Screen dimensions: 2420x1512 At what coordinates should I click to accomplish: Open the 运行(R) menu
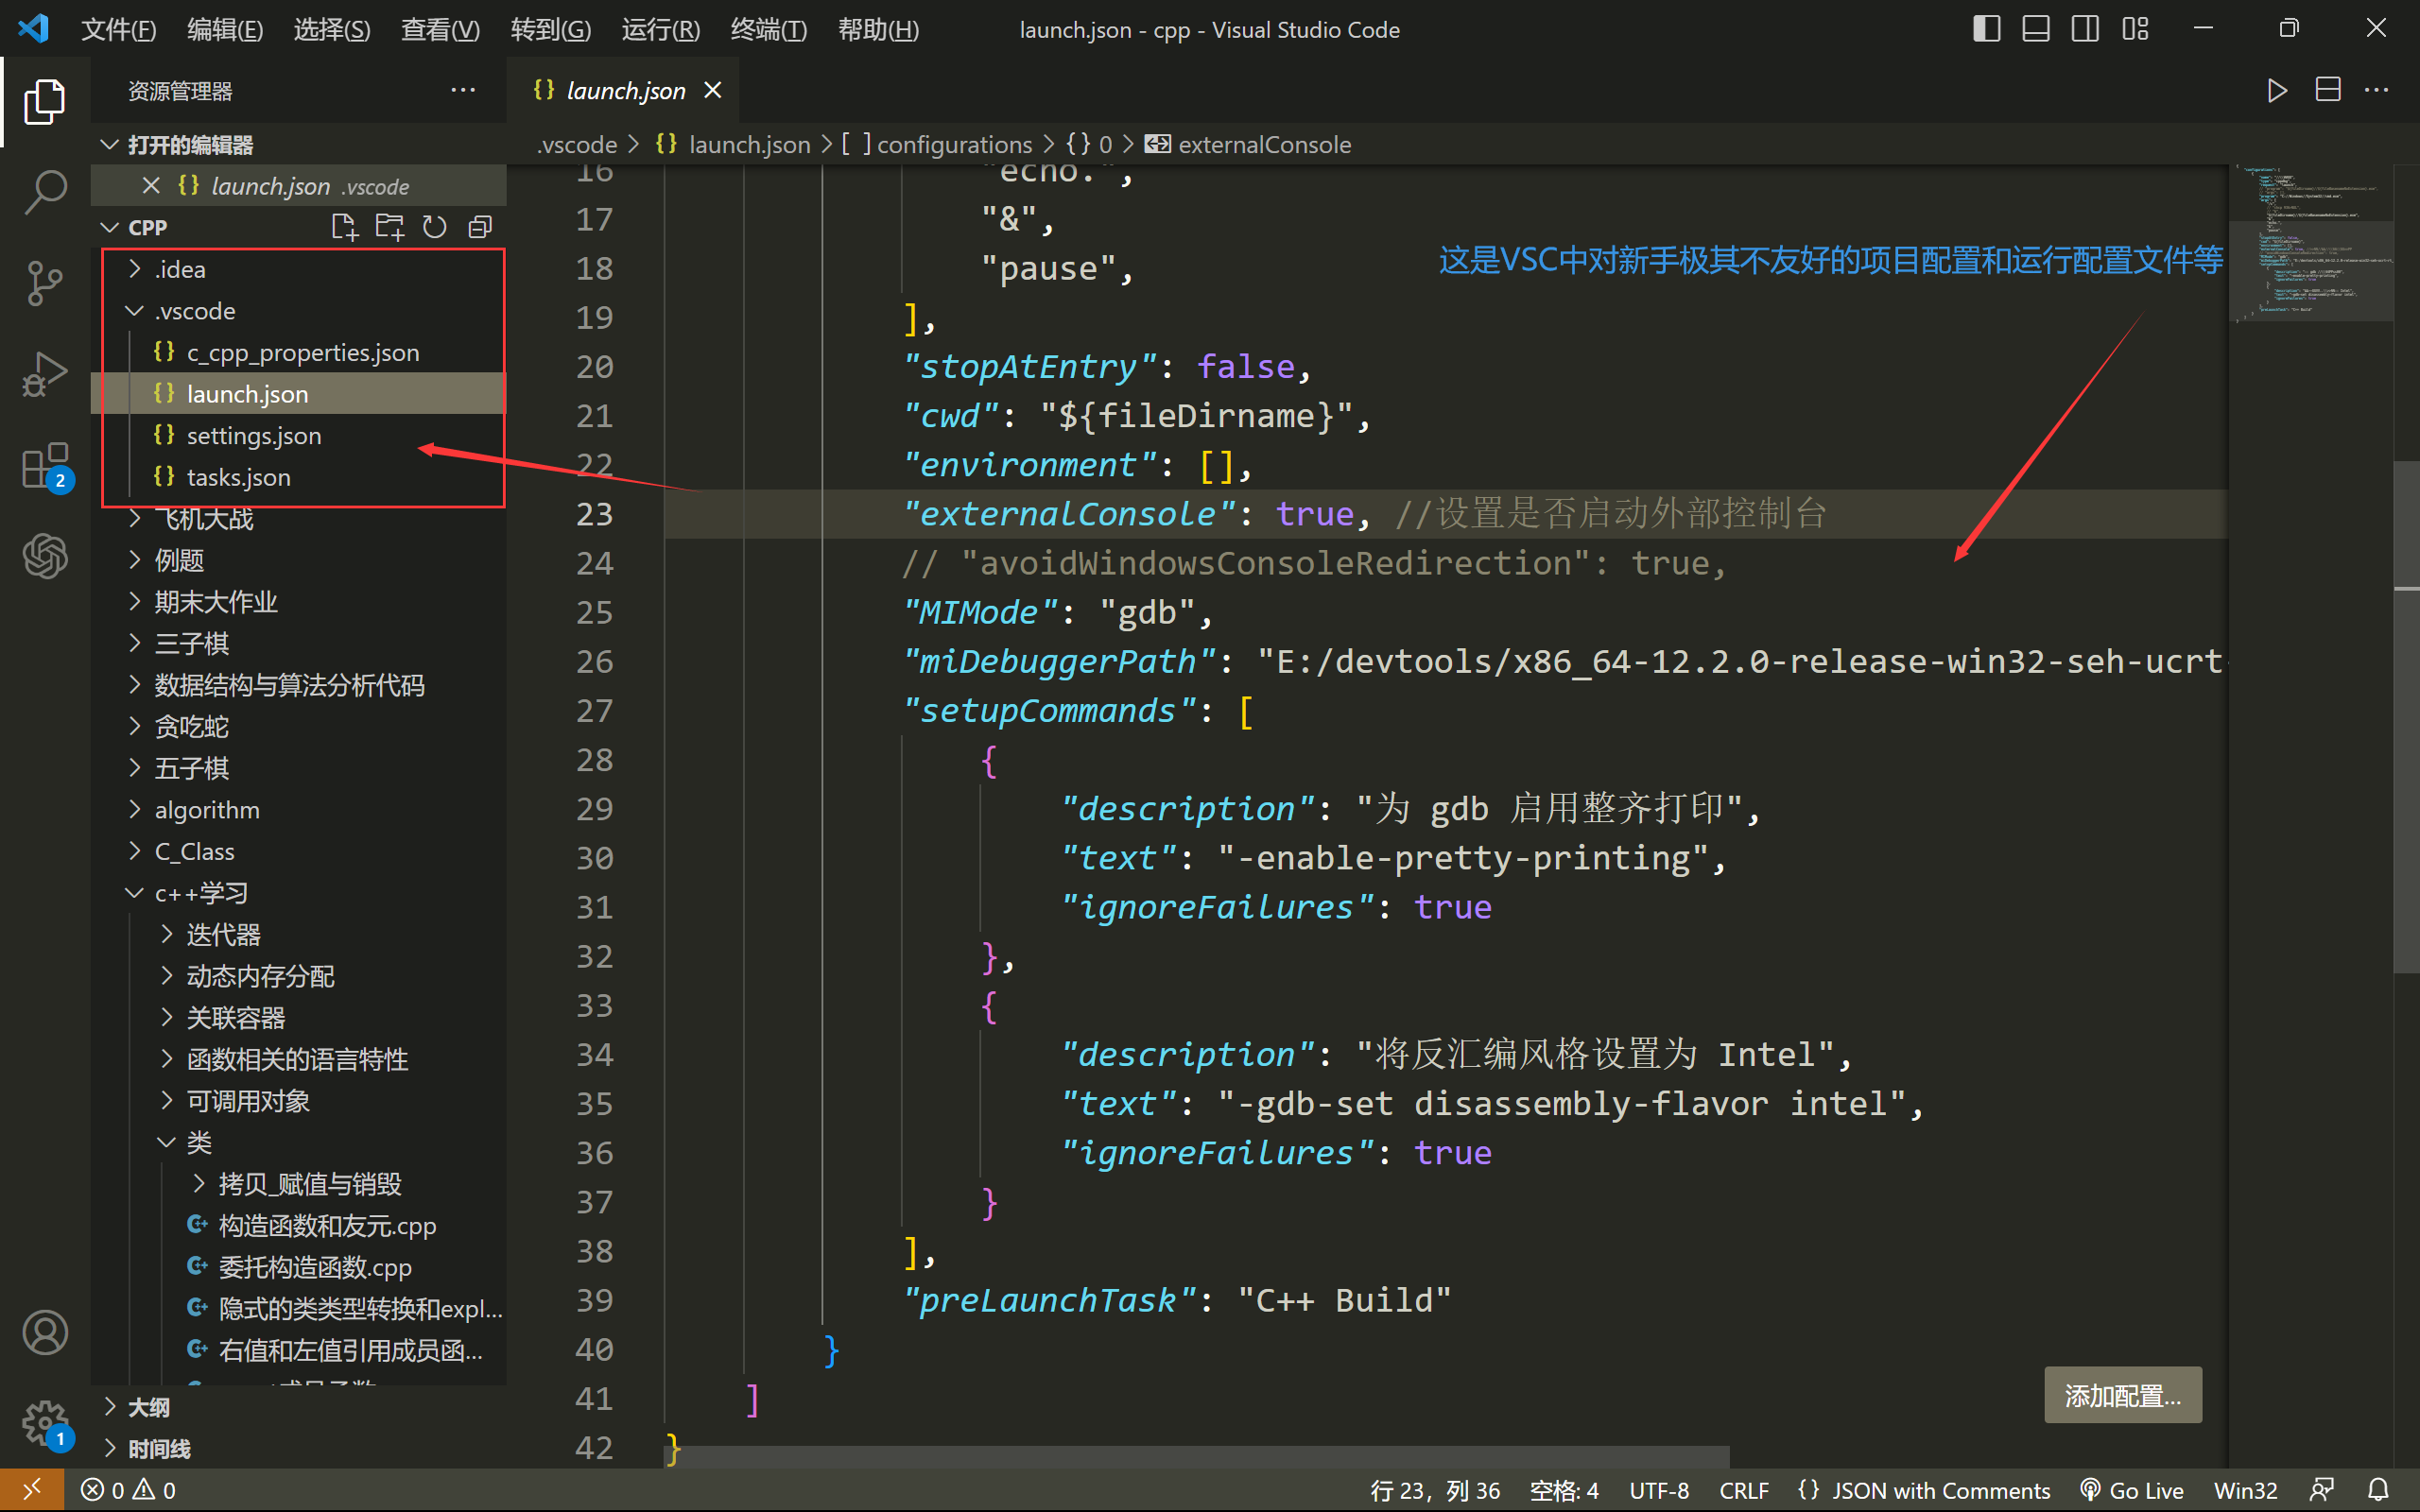(660, 29)
